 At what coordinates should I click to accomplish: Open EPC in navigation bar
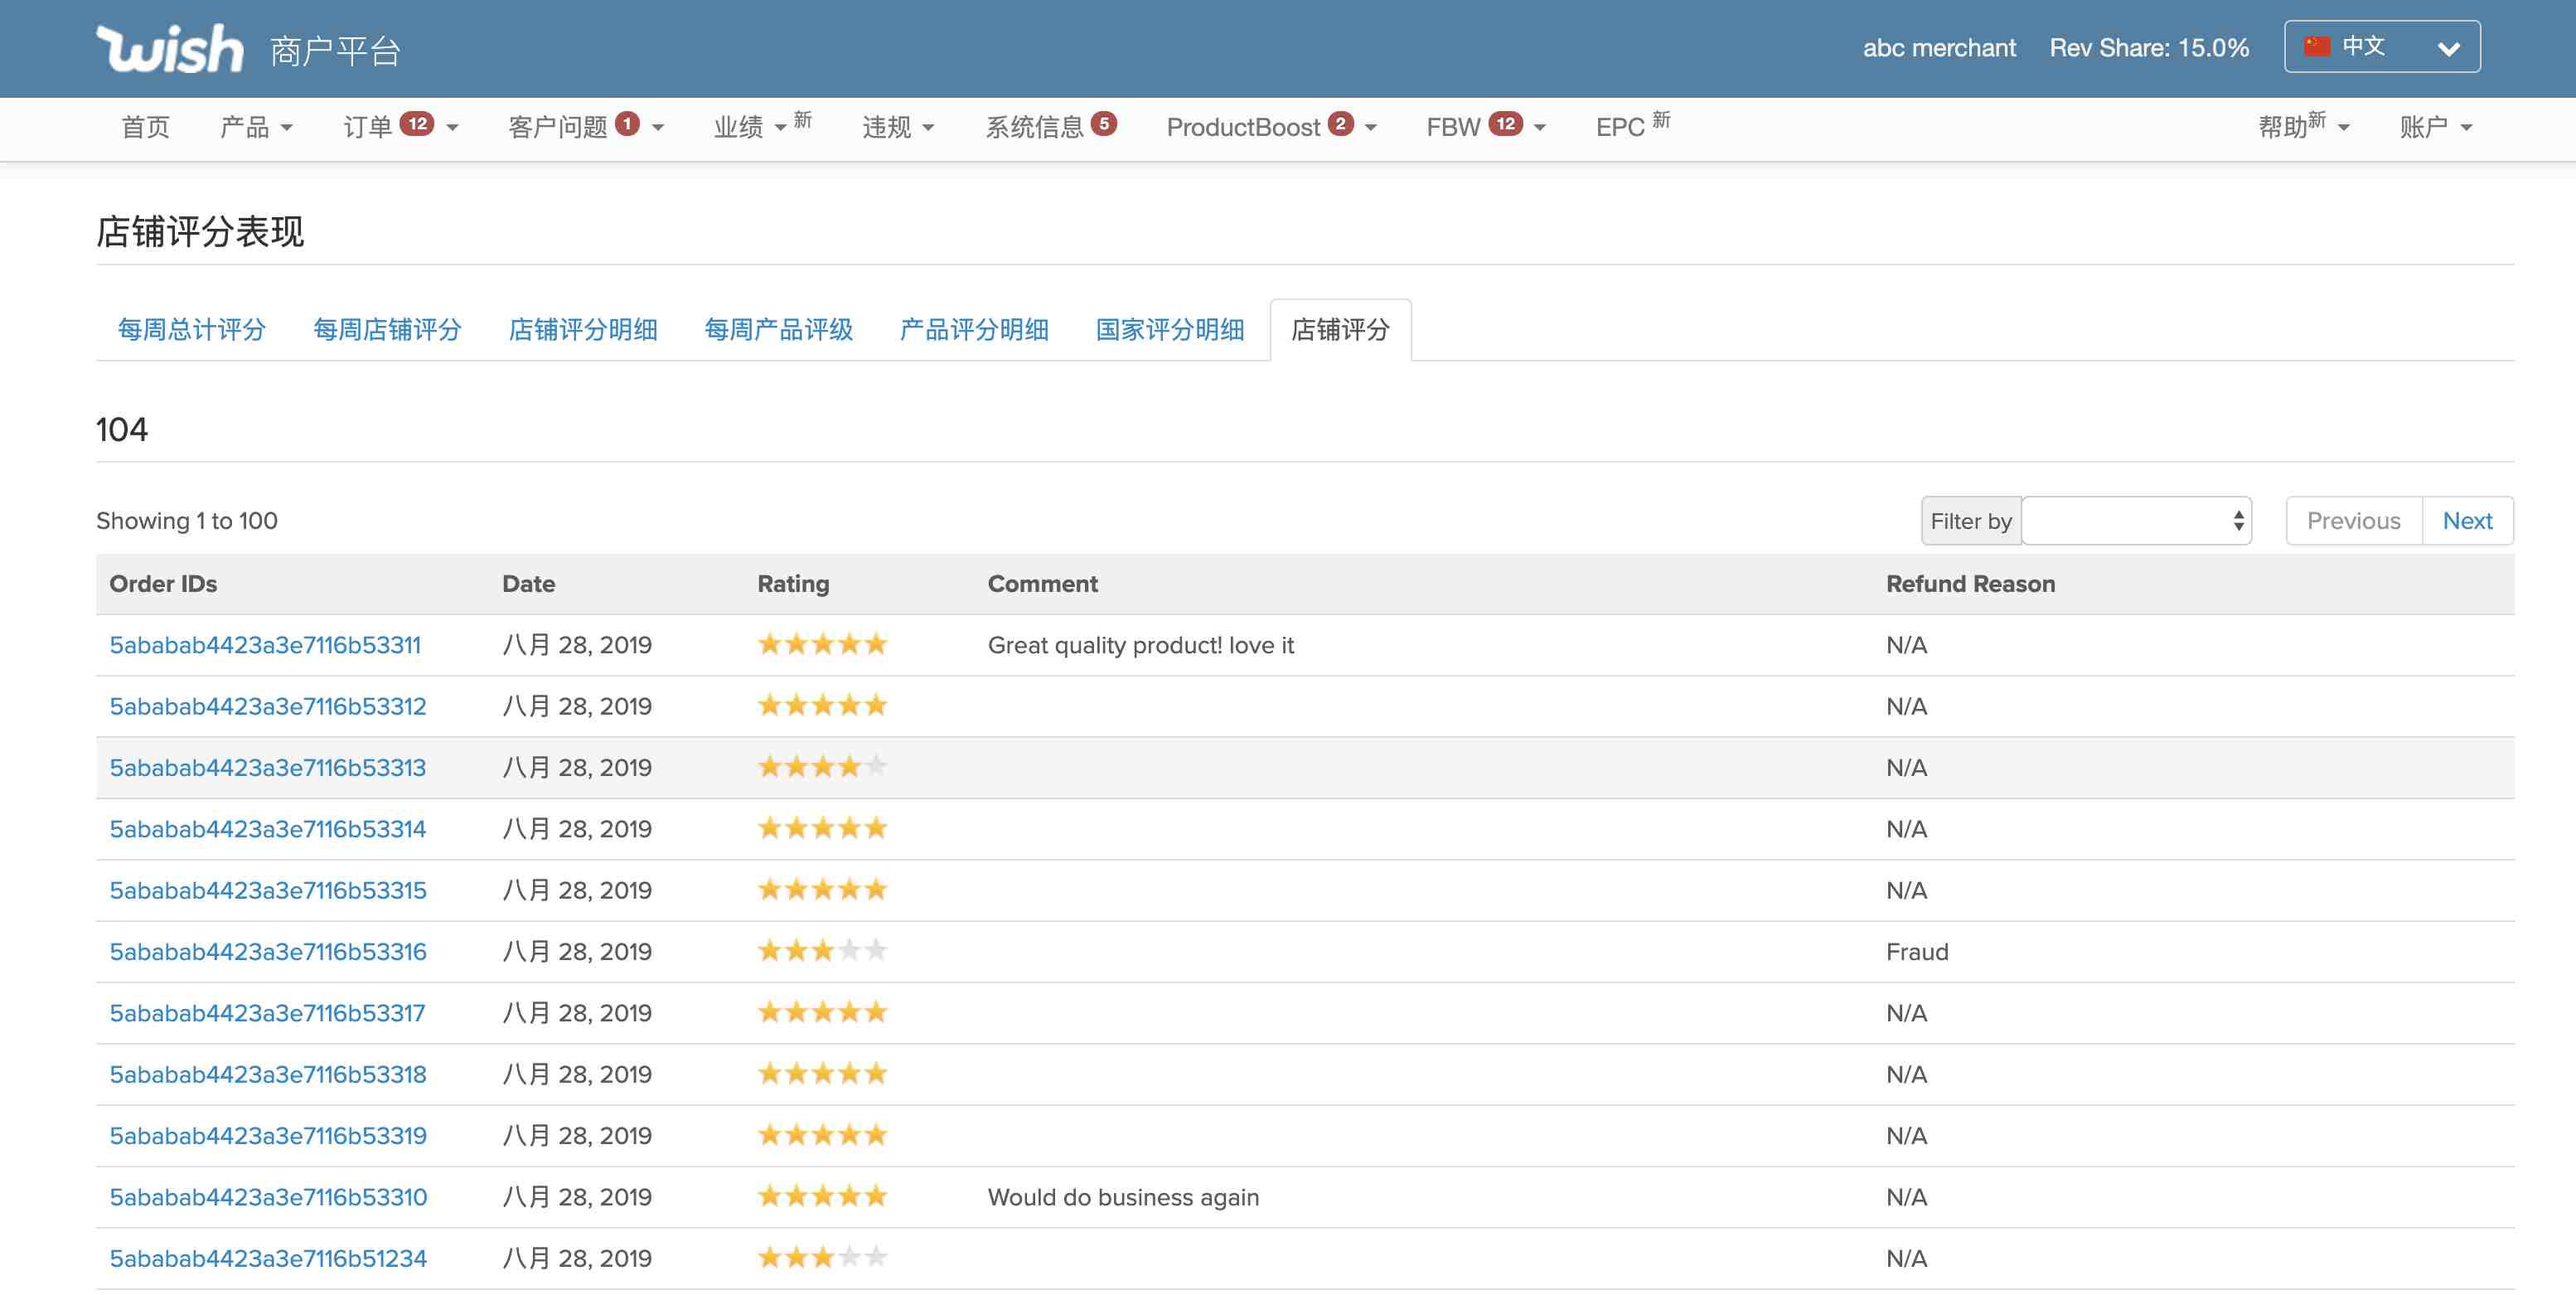coord(1633,127)
